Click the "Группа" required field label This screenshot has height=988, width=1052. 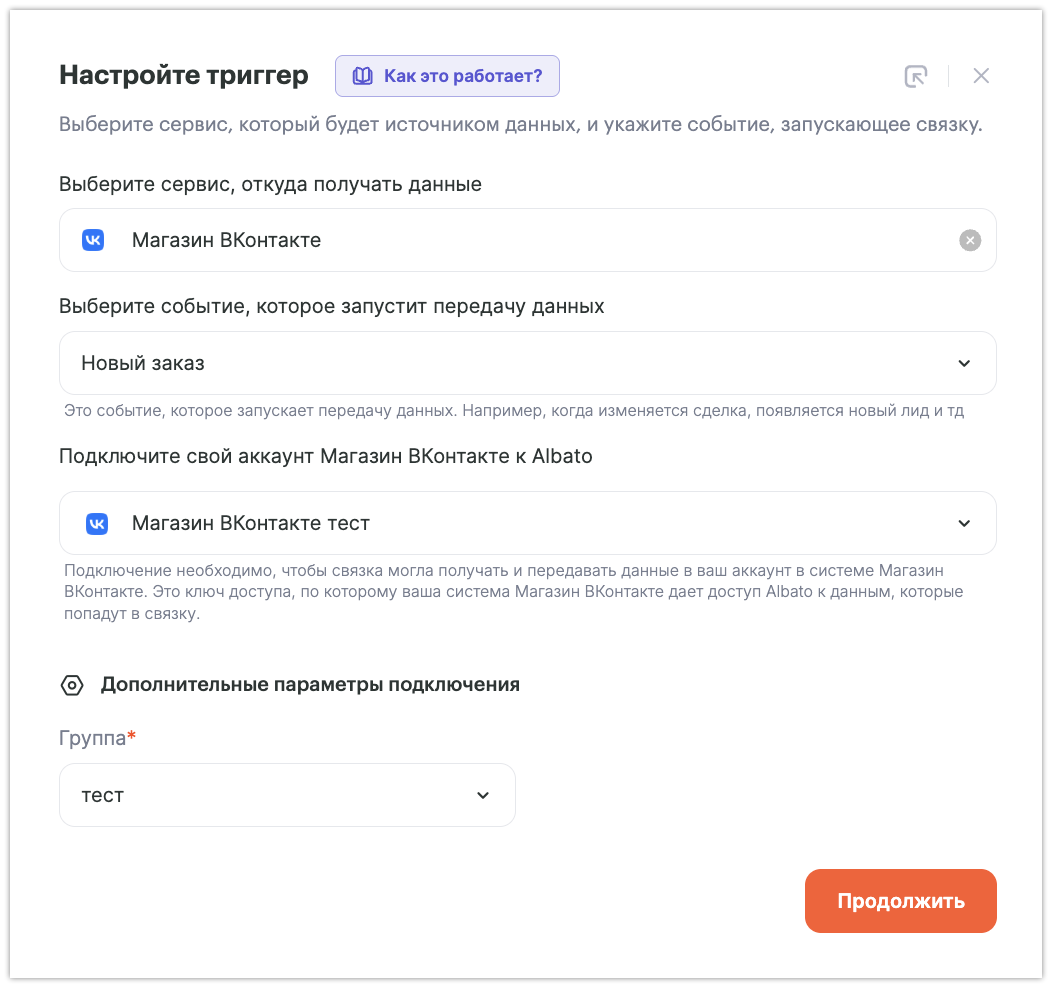click(x=94, y=739)
